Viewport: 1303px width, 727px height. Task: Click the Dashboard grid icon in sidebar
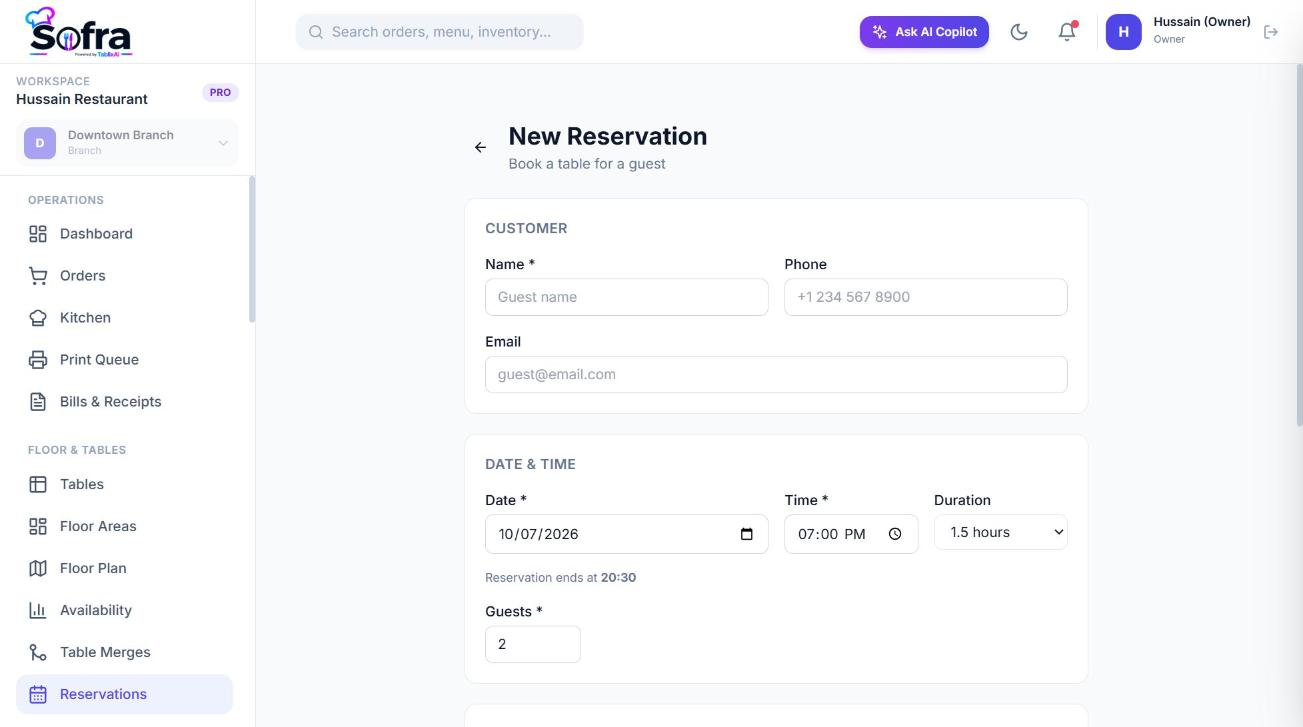[x=38, y=234]
